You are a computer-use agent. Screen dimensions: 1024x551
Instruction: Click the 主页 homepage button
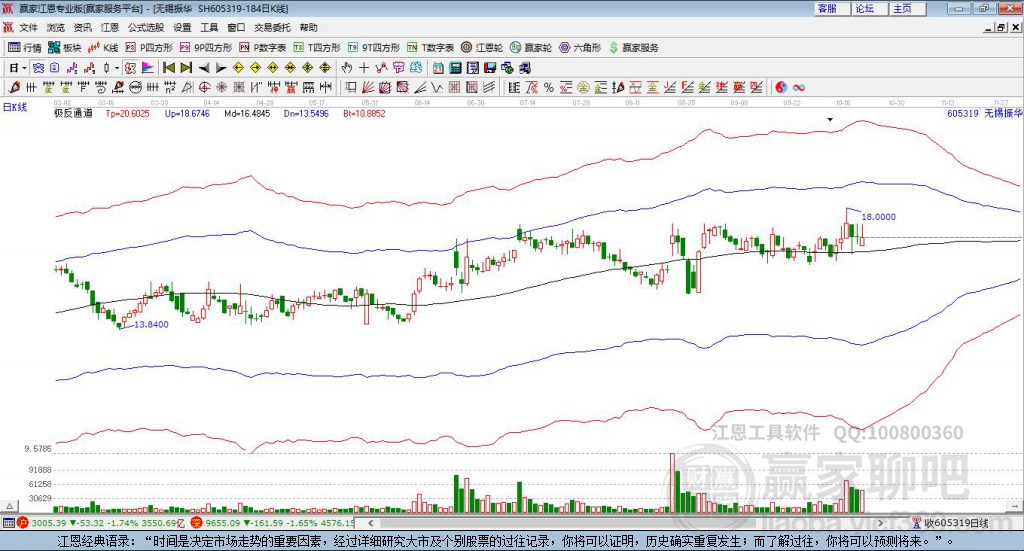(x=907, y=8)
